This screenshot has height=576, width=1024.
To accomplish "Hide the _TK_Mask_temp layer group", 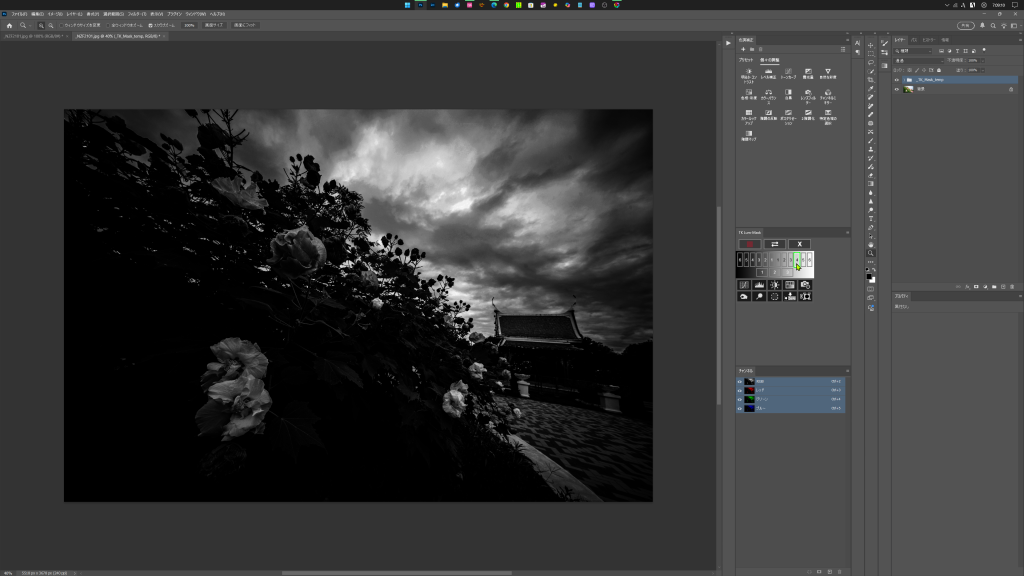I will point(897,79).
